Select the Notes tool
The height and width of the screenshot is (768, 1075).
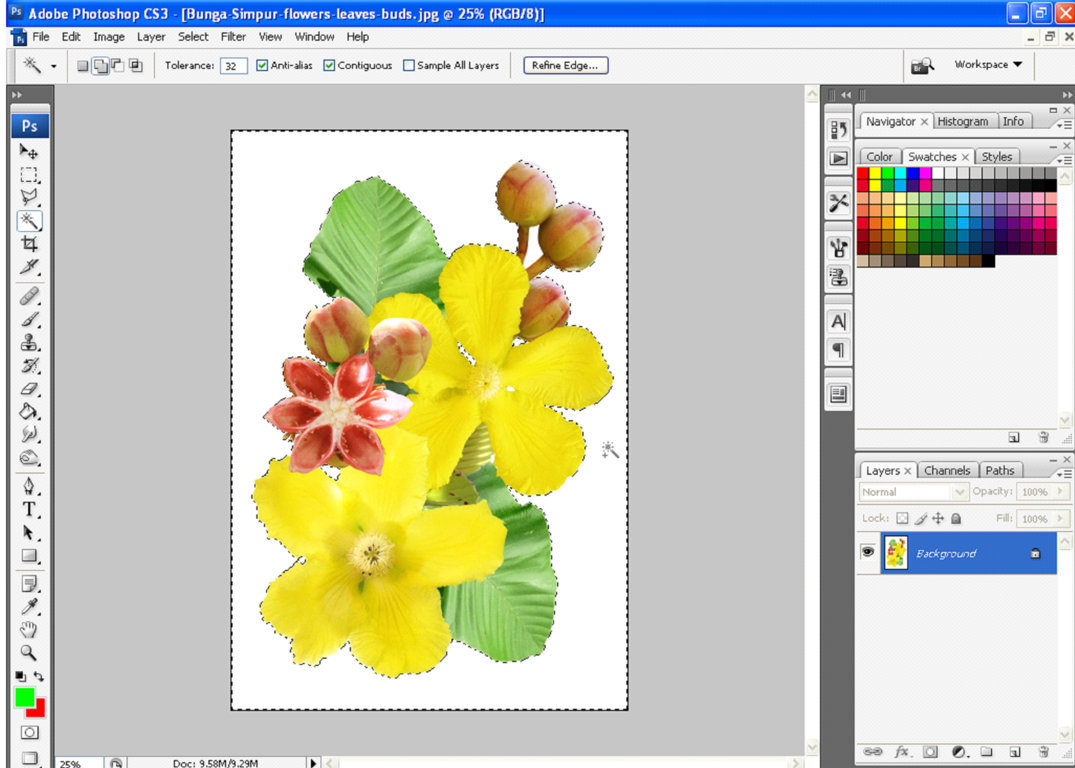[29, 584]
